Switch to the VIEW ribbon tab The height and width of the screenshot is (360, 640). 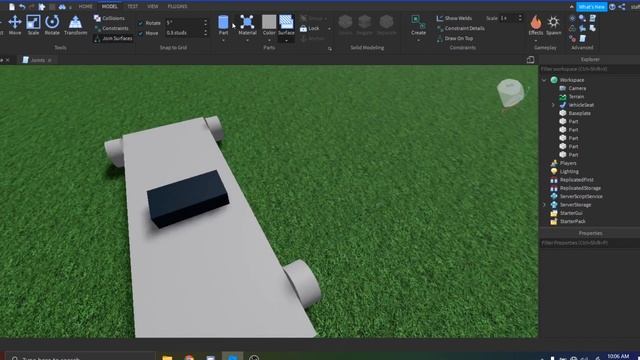[x=153, y=7]
